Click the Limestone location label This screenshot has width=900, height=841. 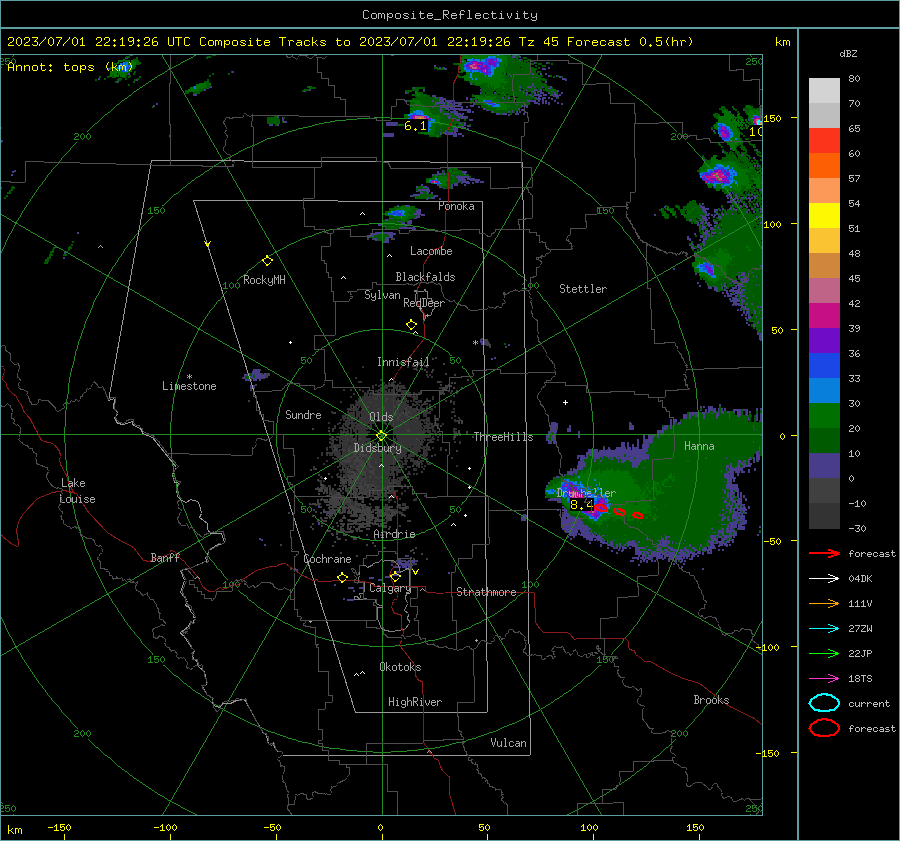coord(189,386)
